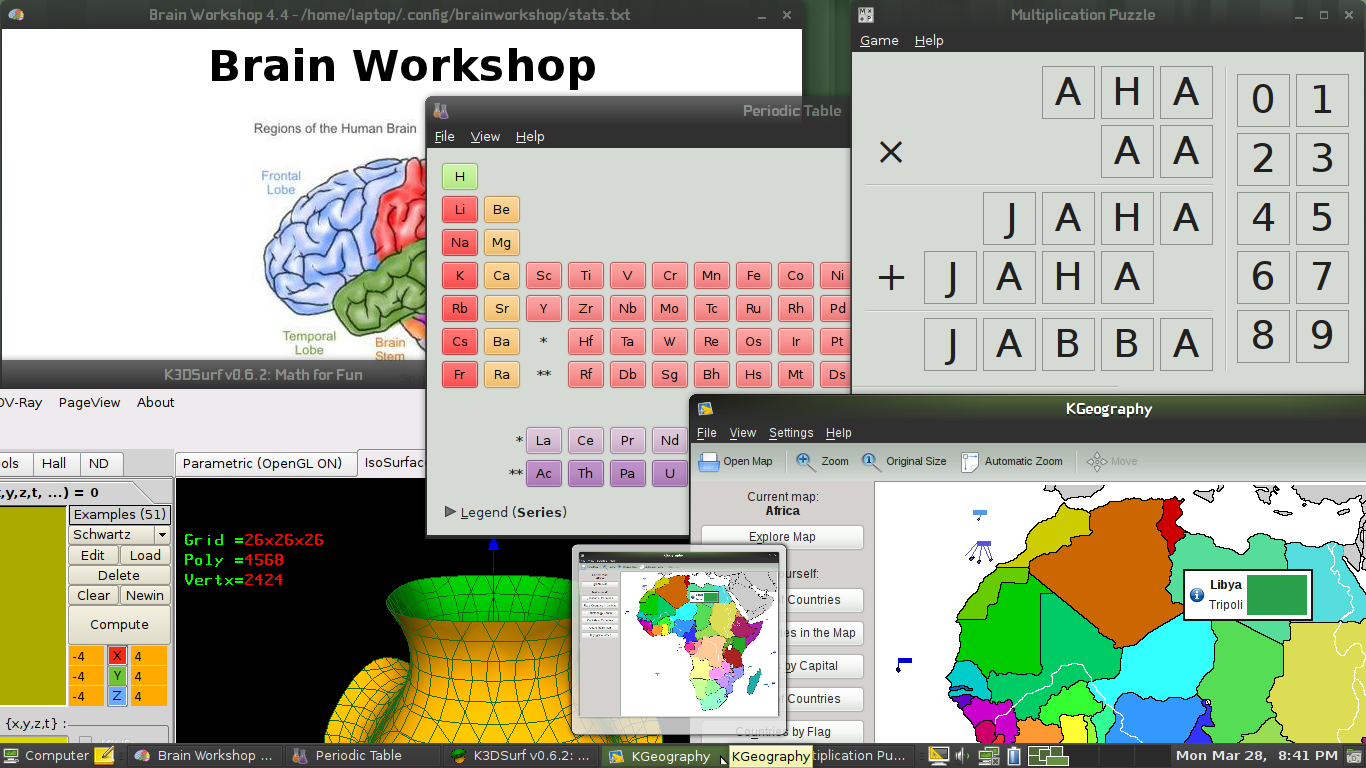Pick digit 7 in Multiplication Puzzle
The width and height of the screenshot is (1366, 768).
coord(1322,277)
